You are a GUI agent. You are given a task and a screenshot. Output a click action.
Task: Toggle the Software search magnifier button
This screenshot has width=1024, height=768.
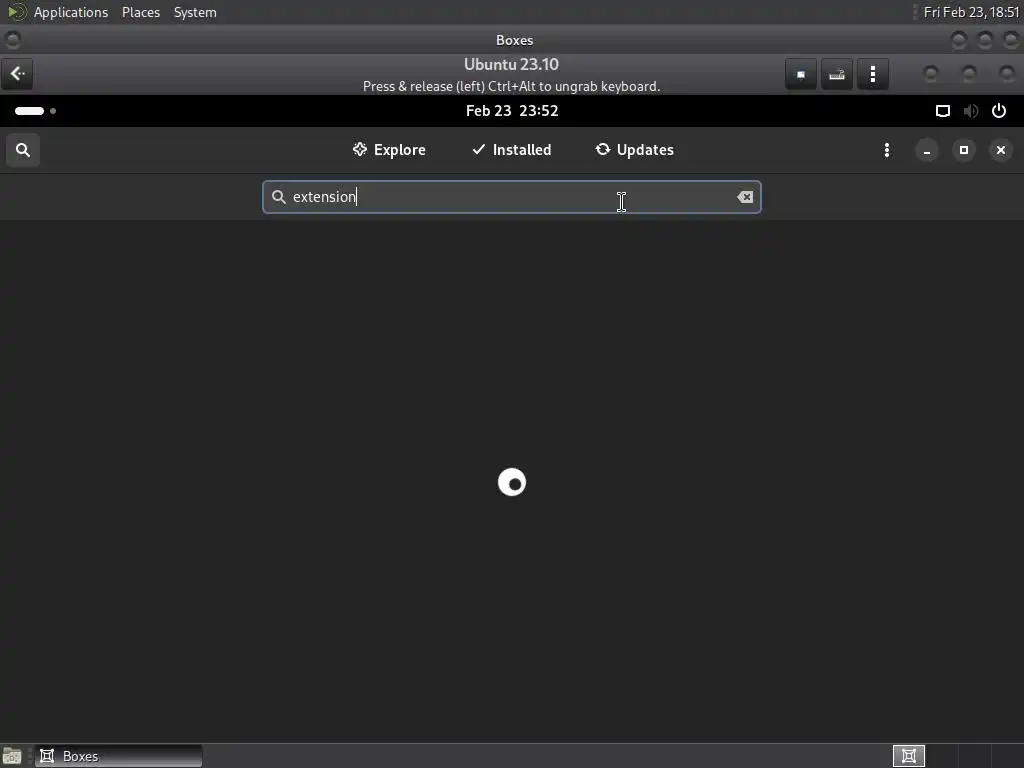pos(23,150)
